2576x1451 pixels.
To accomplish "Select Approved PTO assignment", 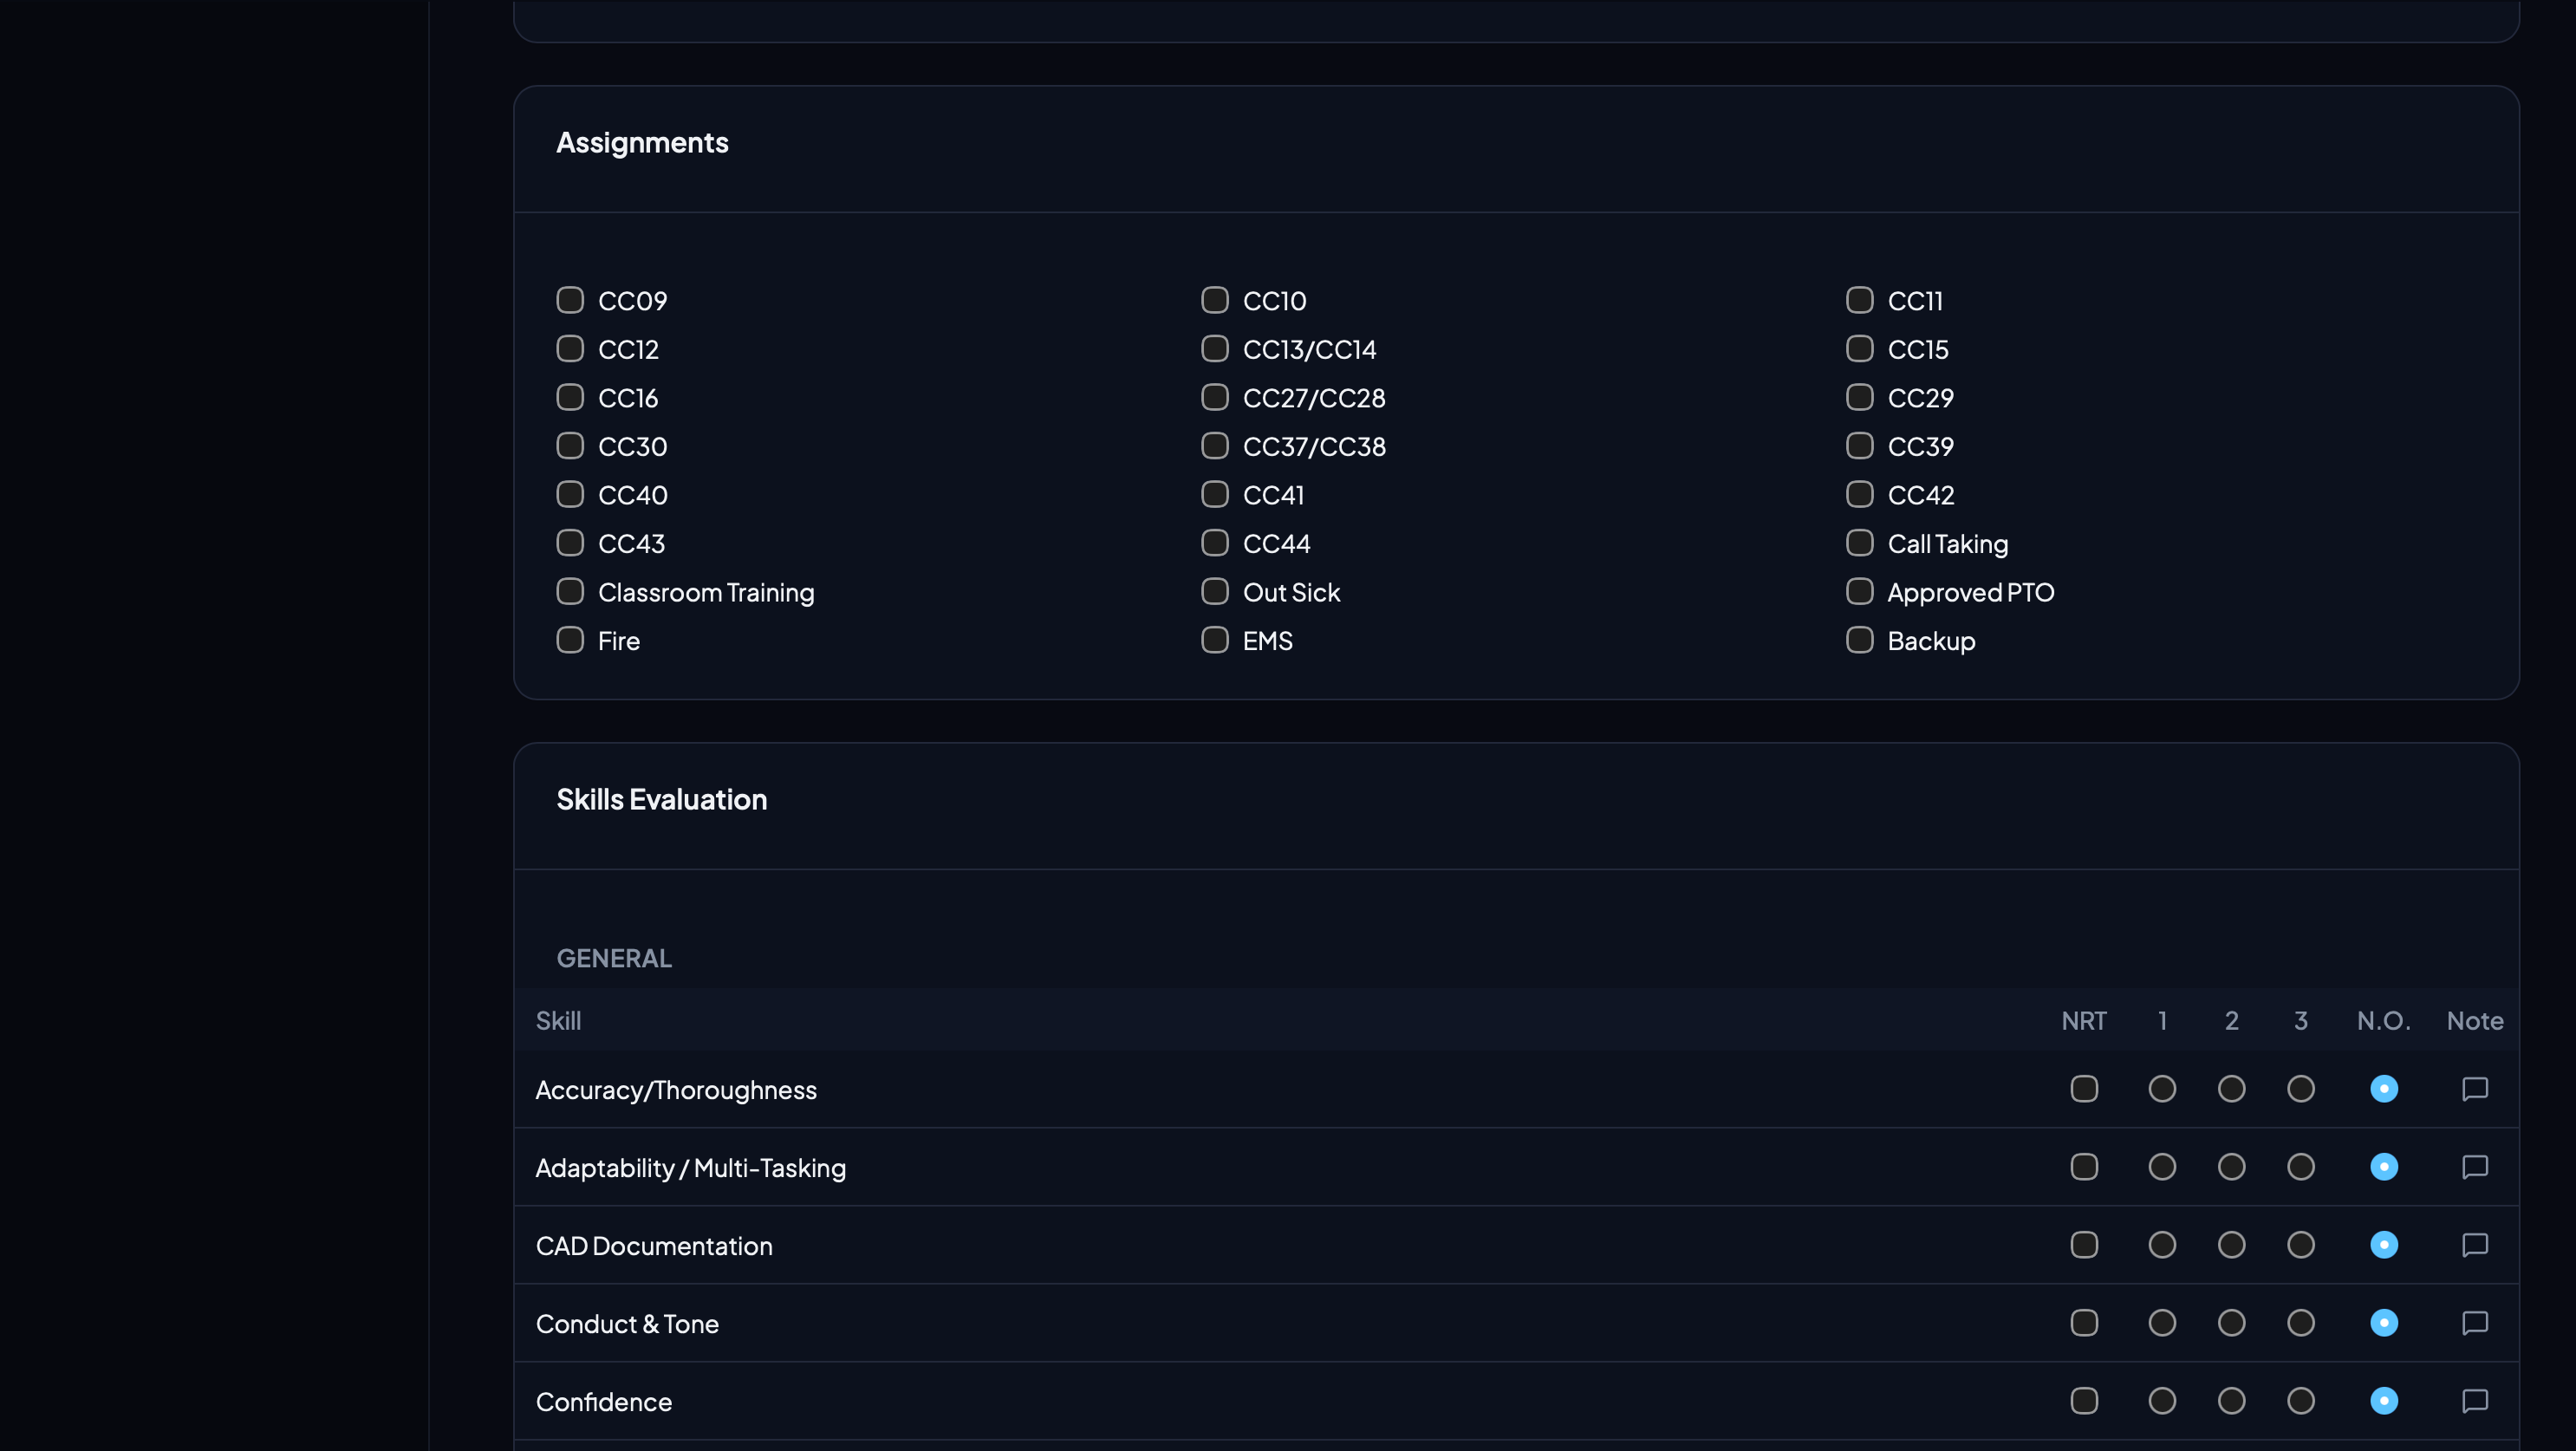I will tap(1859, 591).
